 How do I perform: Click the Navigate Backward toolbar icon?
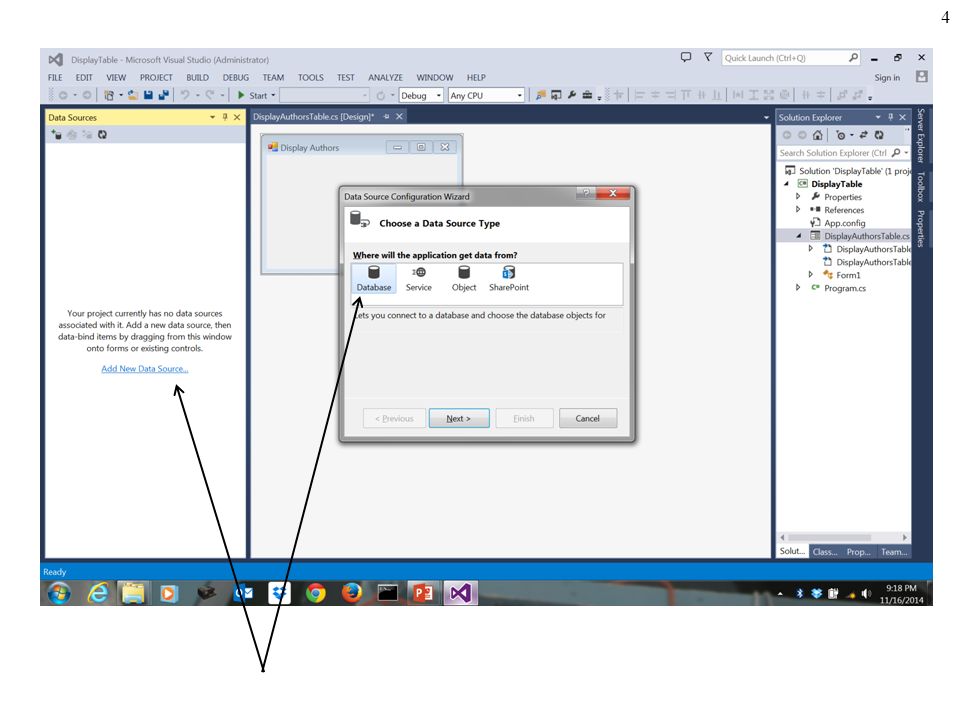click(62, 95)
